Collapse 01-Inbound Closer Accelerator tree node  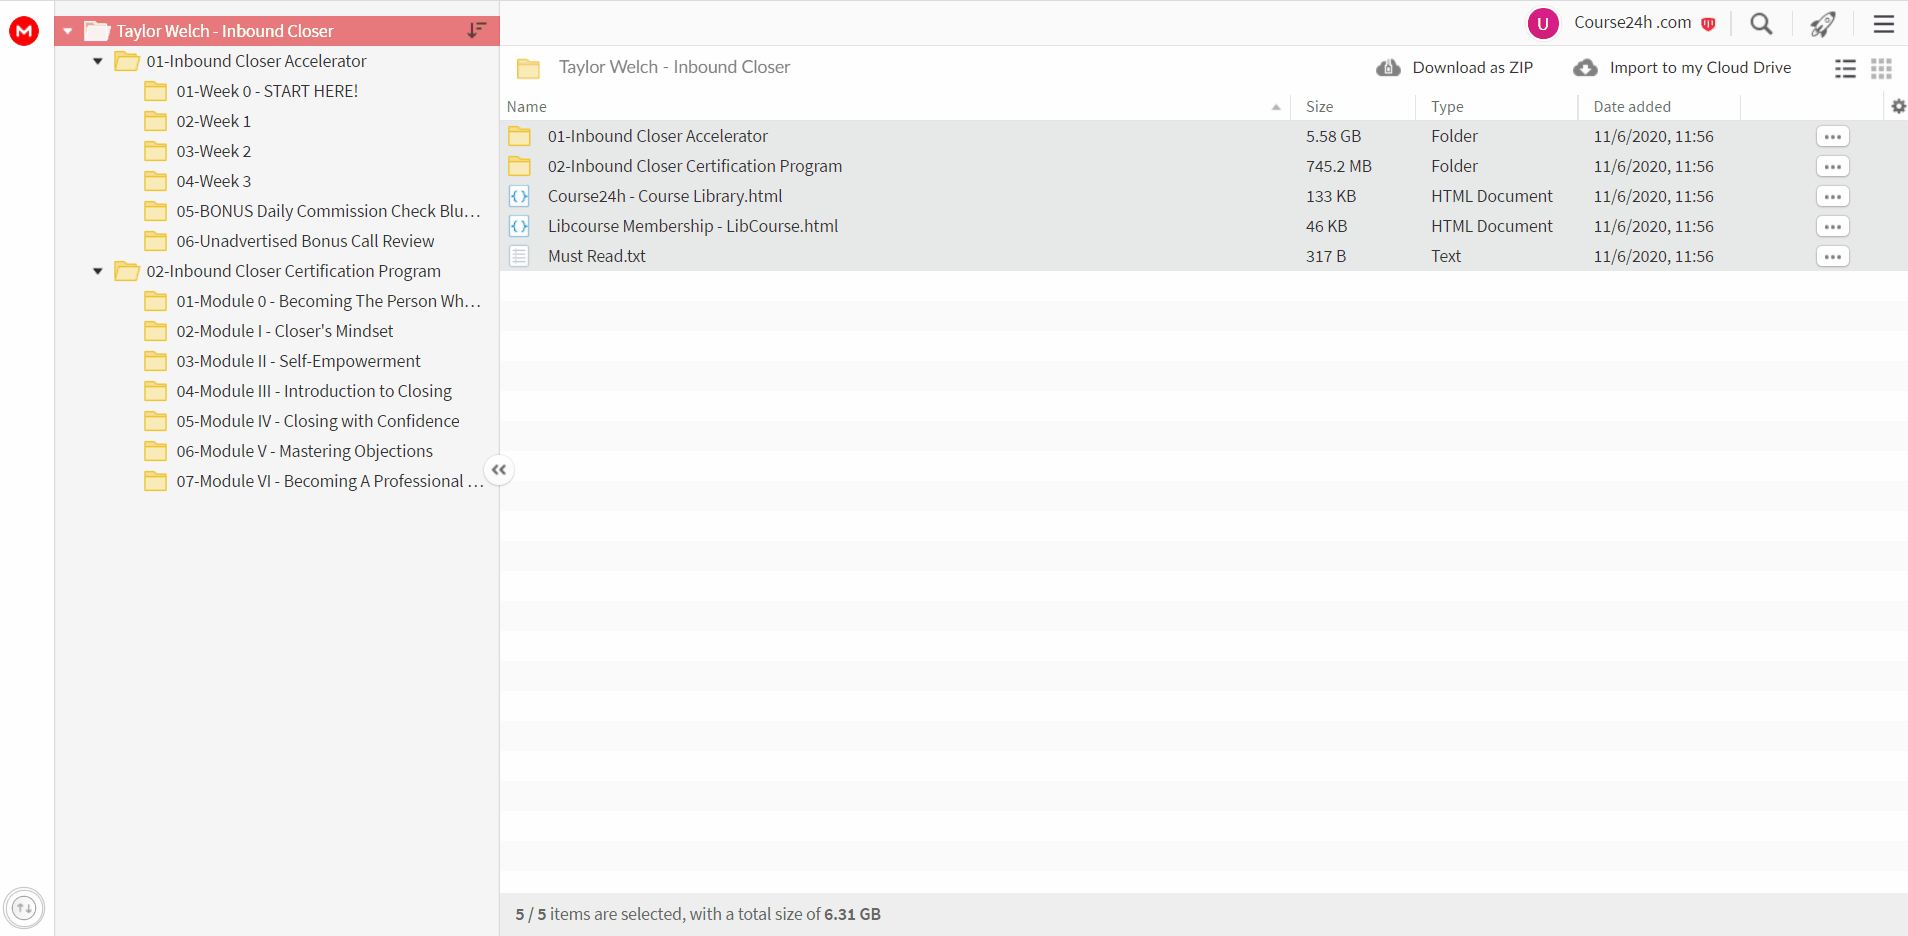point(98,61)
